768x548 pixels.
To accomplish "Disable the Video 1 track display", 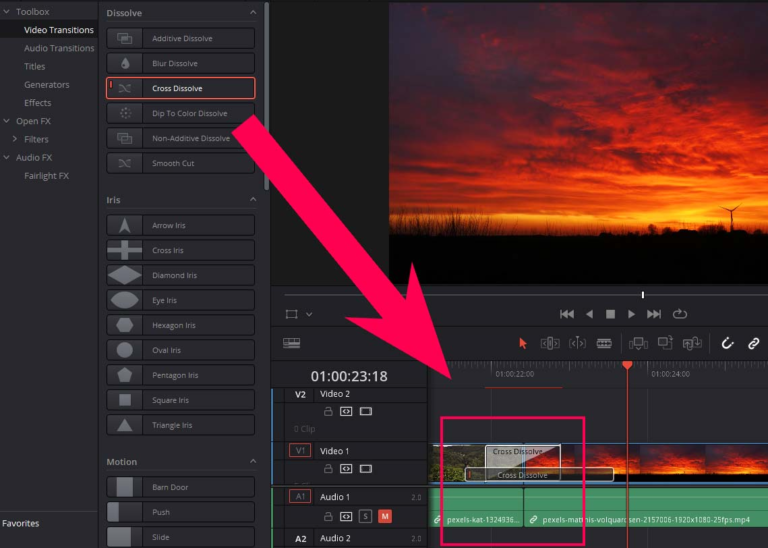I will point(365,469).
